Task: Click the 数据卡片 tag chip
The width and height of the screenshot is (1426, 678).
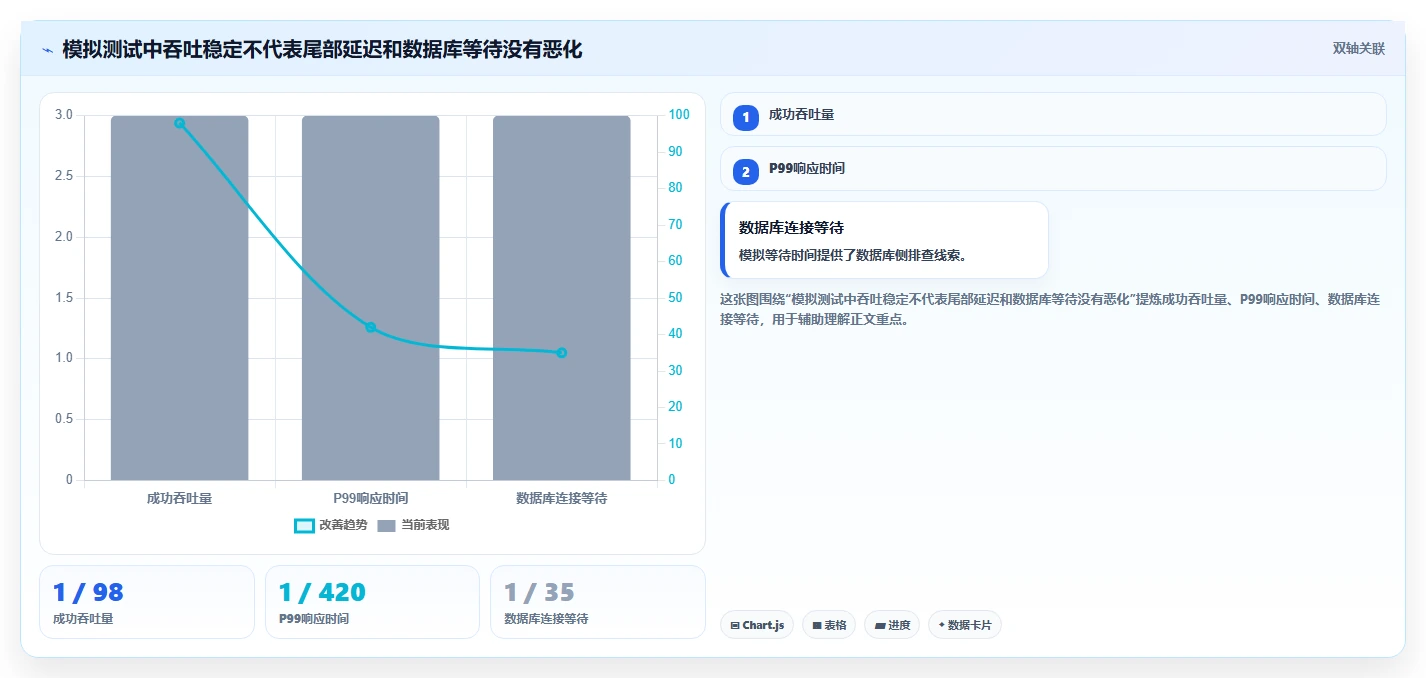Action: (965, 625)
